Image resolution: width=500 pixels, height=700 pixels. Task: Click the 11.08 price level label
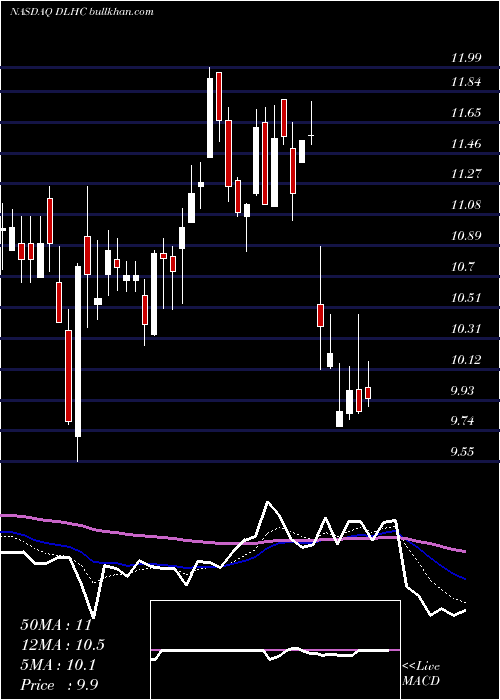[466, 205]
